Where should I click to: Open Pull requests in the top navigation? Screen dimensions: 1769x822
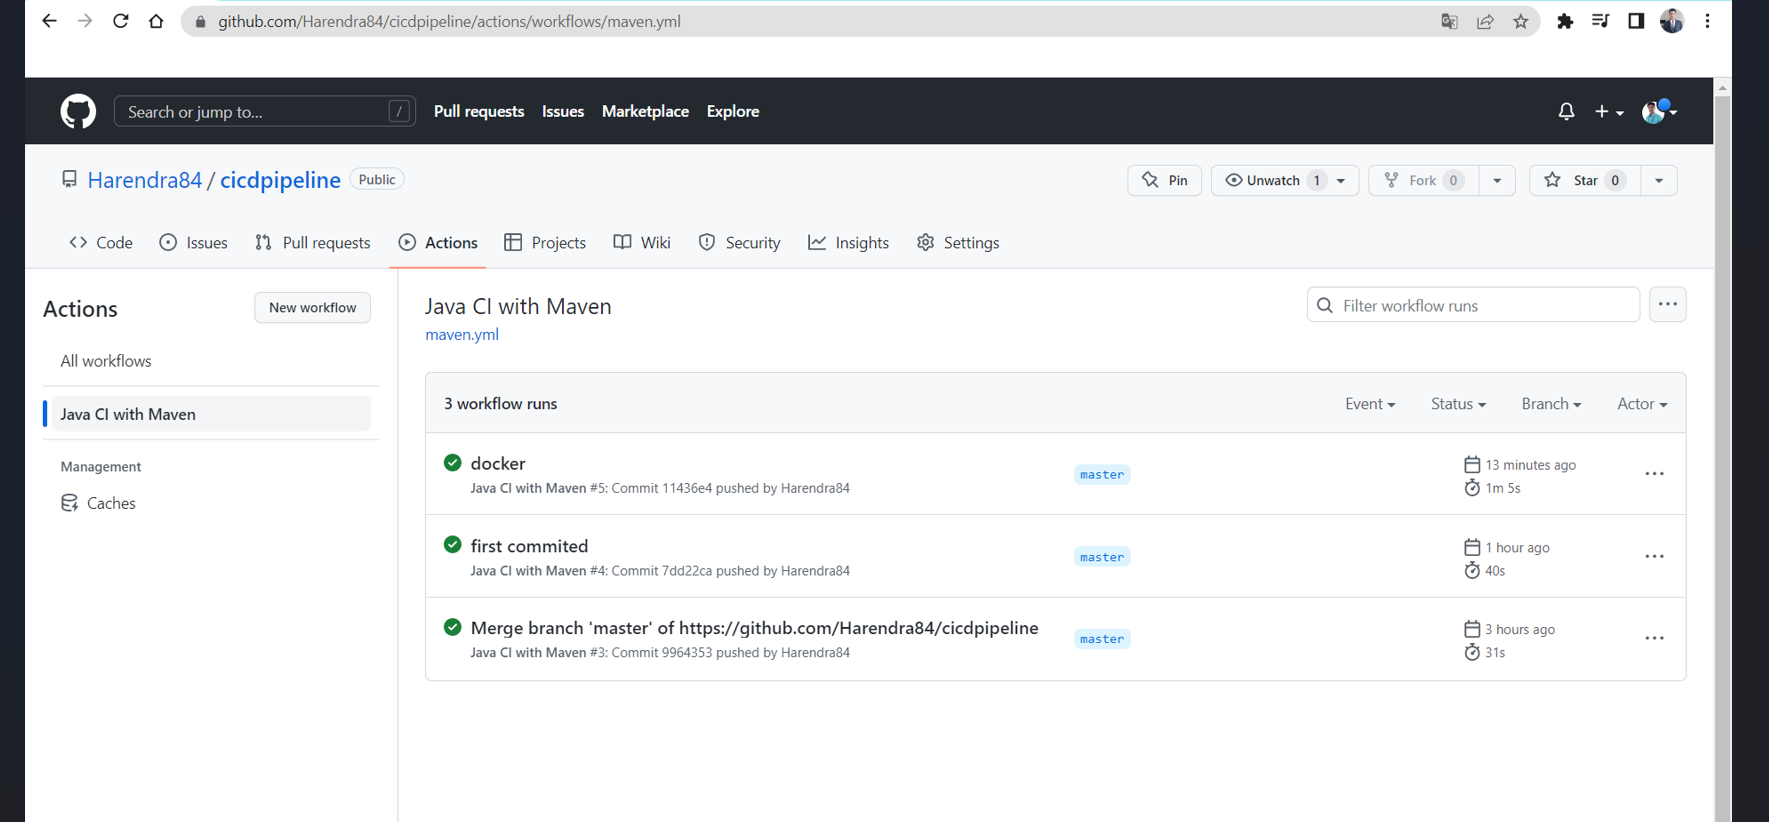(479, 111)
